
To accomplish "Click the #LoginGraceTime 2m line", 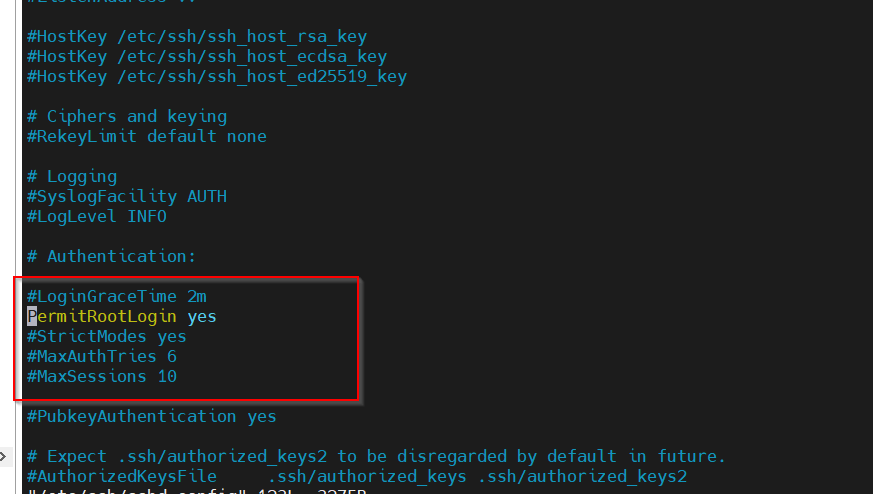I will point(117,296).
